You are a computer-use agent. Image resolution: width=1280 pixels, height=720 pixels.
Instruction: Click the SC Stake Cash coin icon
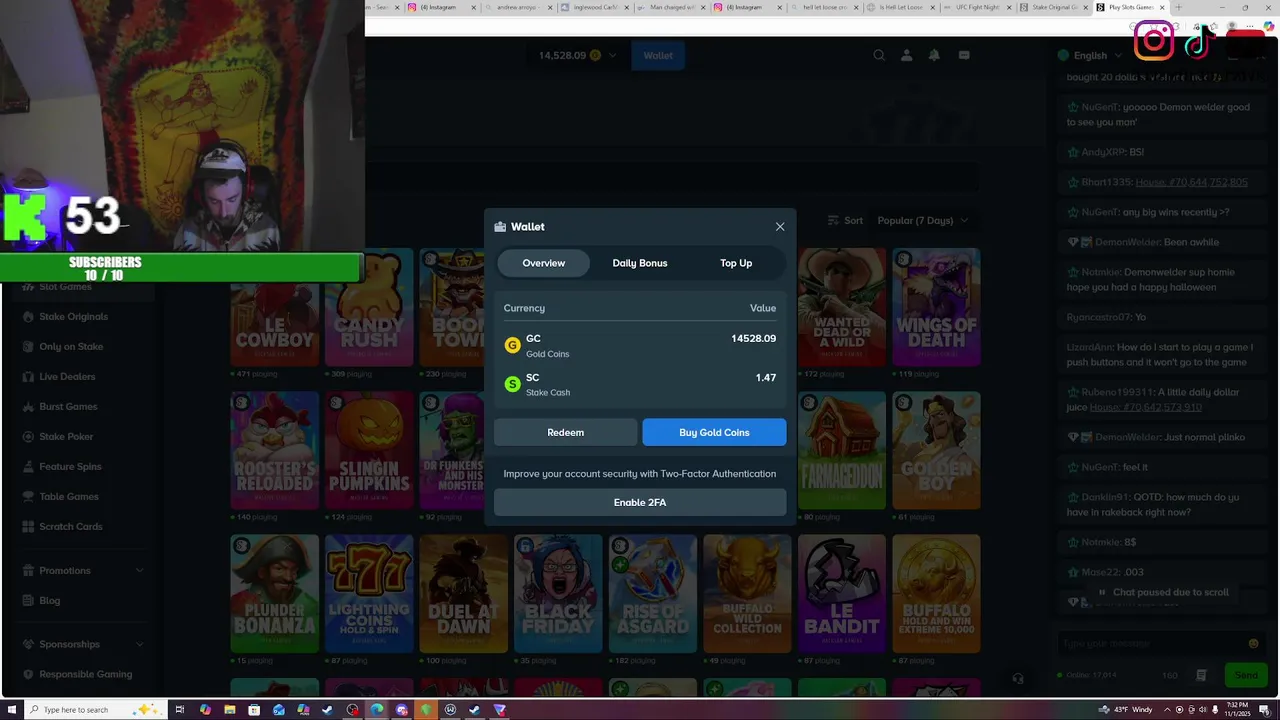[512, 384]
